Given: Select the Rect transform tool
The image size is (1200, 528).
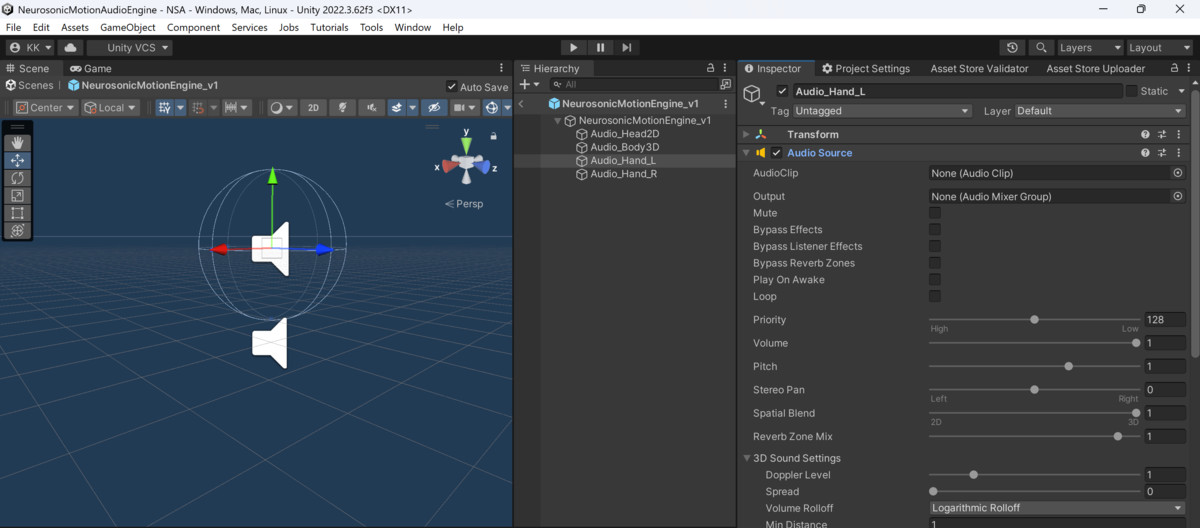Looking at the screenshot, I should [17, 213].
